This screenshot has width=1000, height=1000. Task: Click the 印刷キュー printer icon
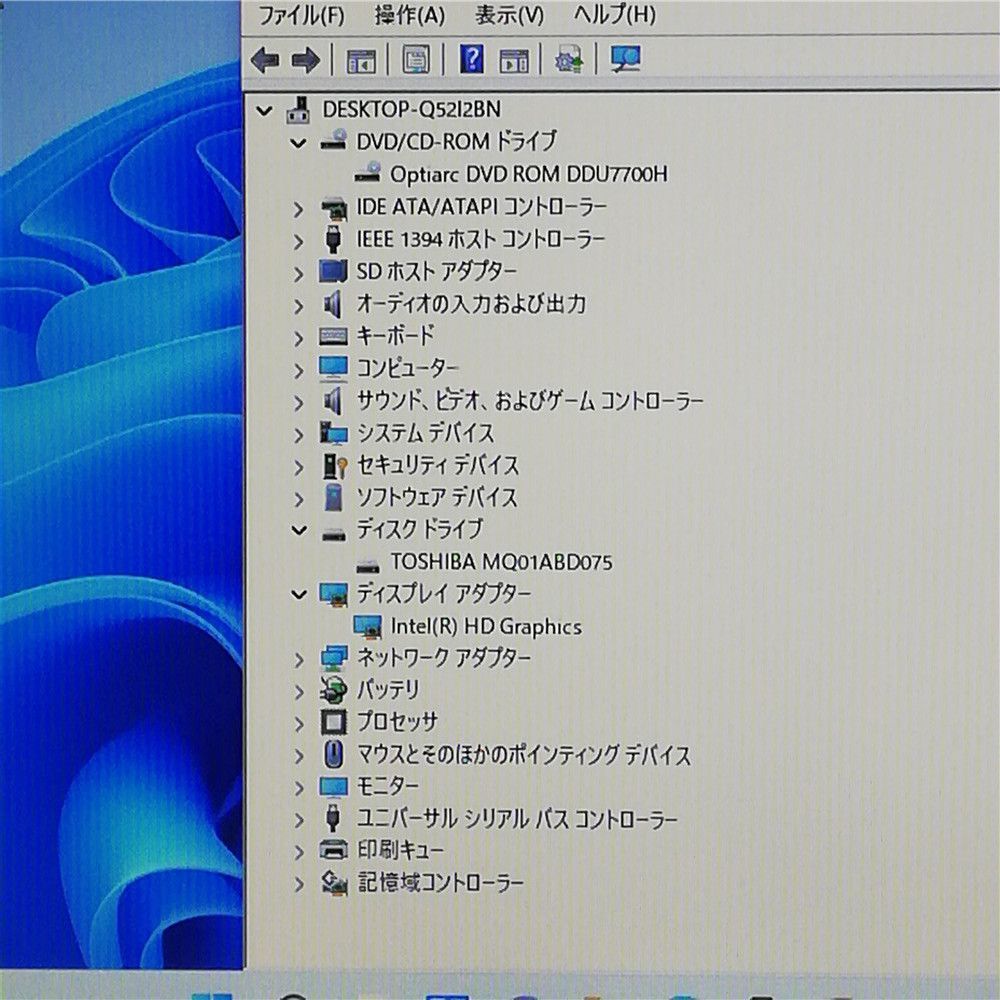[x=333, y=850]
